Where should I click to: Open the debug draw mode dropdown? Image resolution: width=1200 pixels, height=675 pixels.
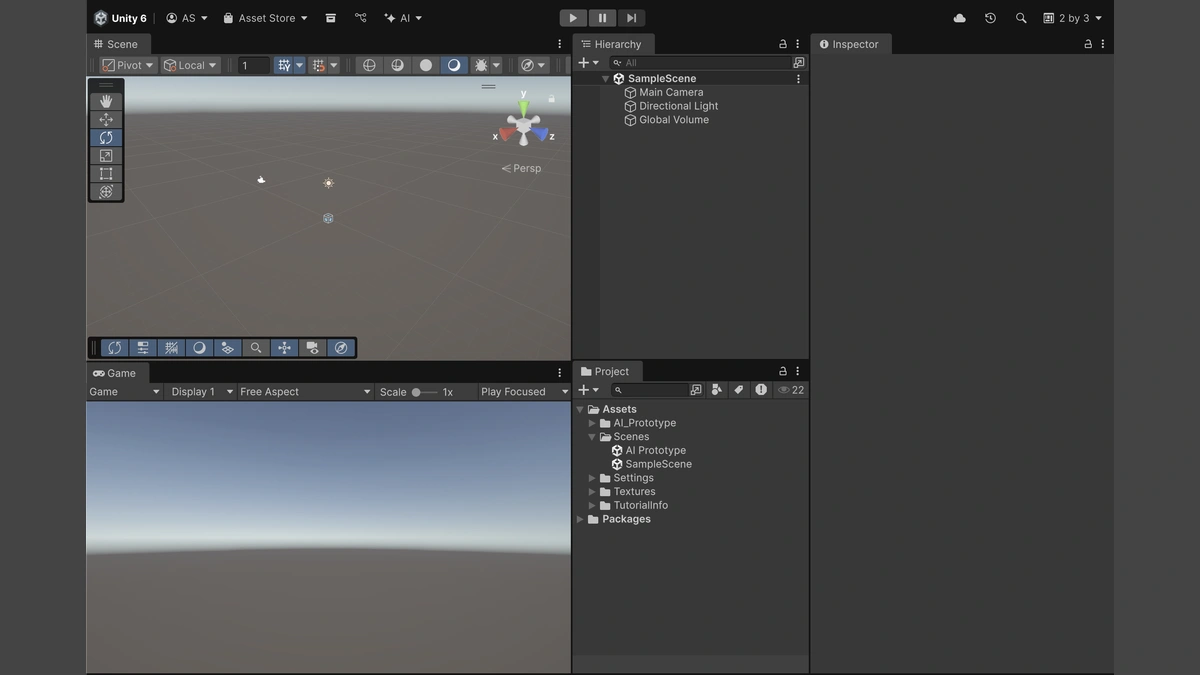tap(496, 65)
